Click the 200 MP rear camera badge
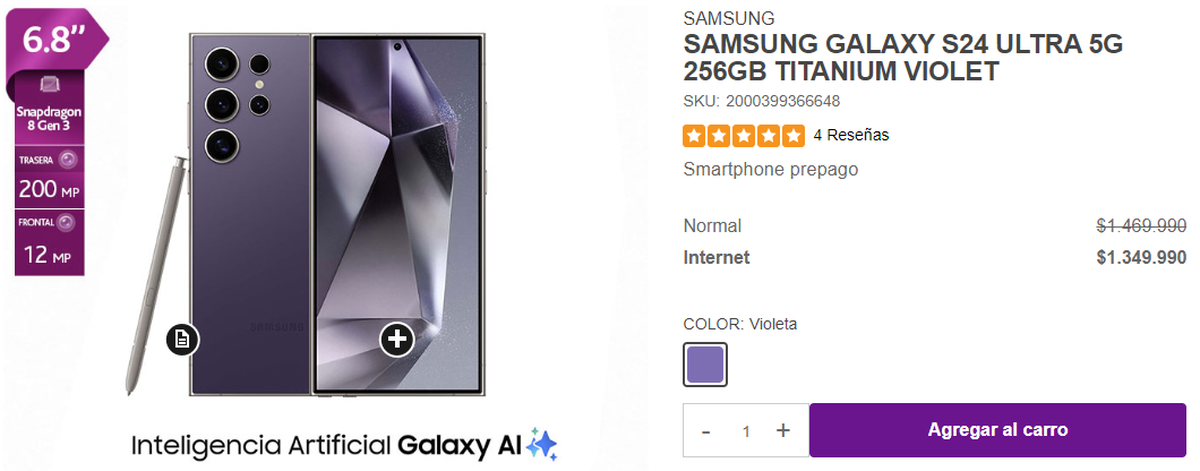This screenshot has width=1200, height=471. tap(48, 176)
